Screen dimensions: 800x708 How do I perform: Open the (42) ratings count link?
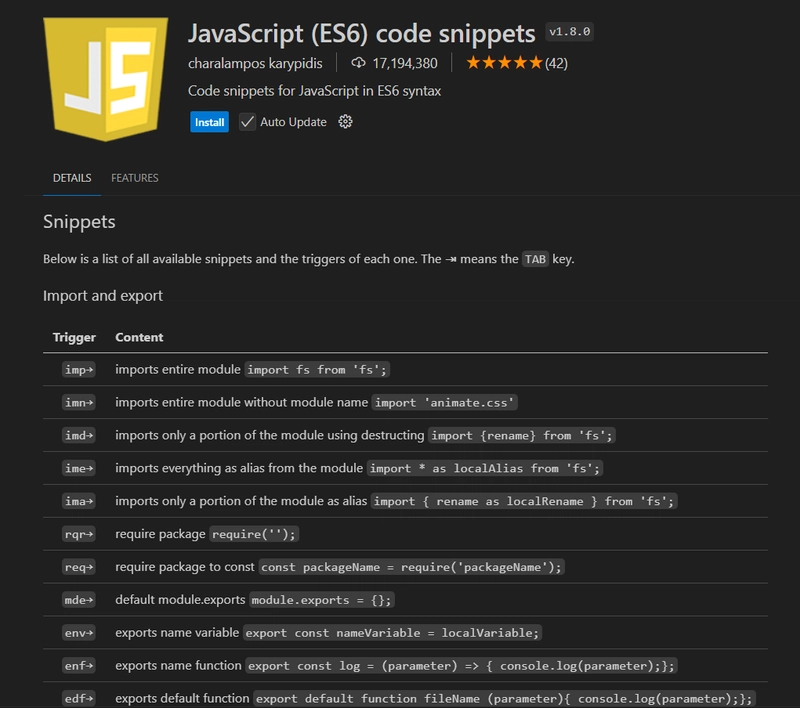(556, 63)
